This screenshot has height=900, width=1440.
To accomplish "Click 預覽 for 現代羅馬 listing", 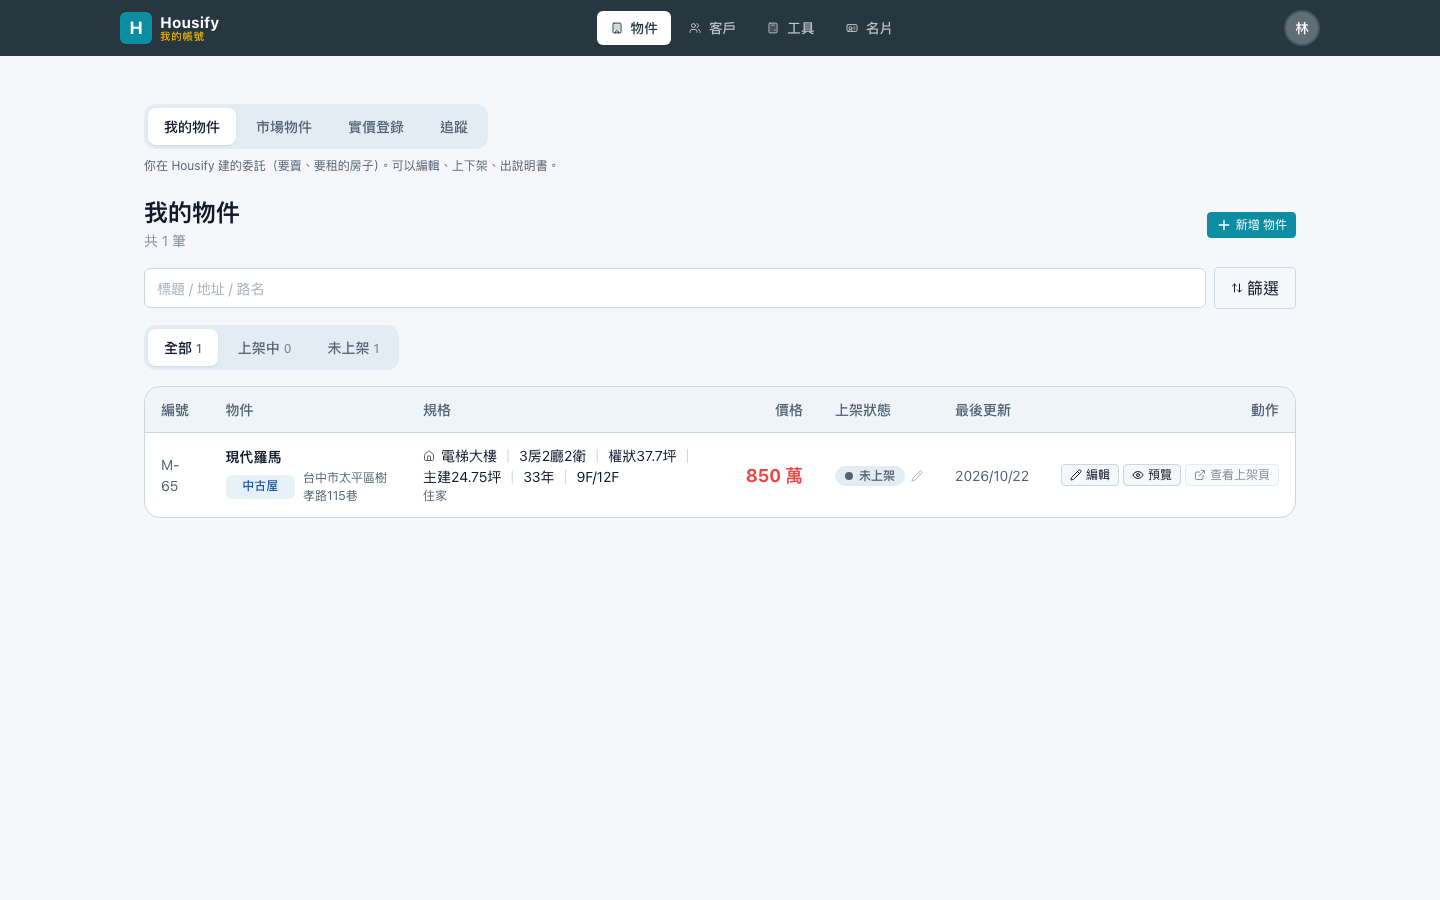I will coord(1152,475).
